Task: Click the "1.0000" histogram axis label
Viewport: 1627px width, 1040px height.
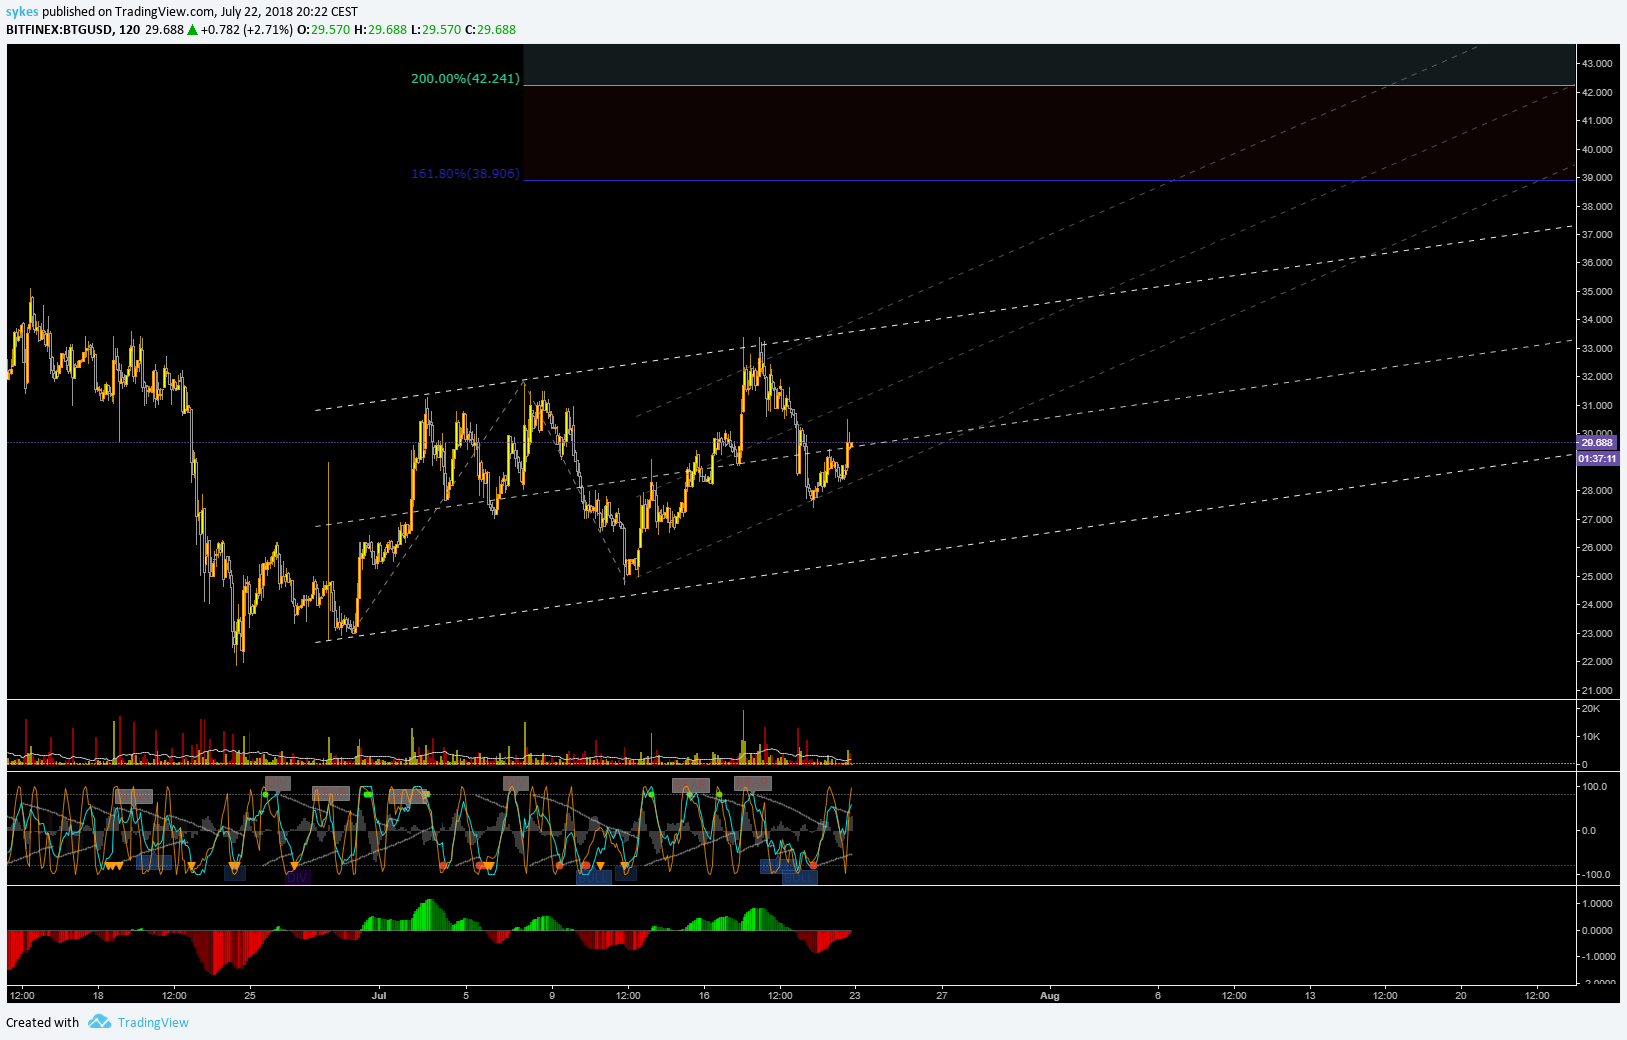Action: click(x=1597, y=903)
